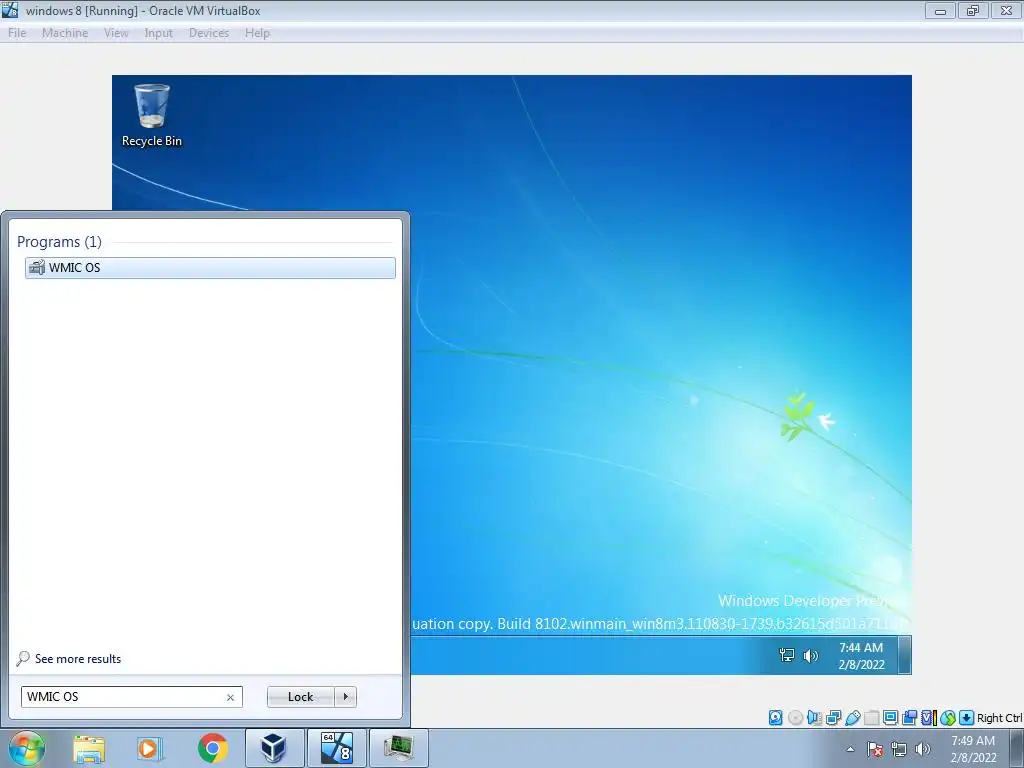Viewport: 1024px width, 768px height.
Task: Expand the shutdown options arrow beside Lock
Action: (345, 697)
